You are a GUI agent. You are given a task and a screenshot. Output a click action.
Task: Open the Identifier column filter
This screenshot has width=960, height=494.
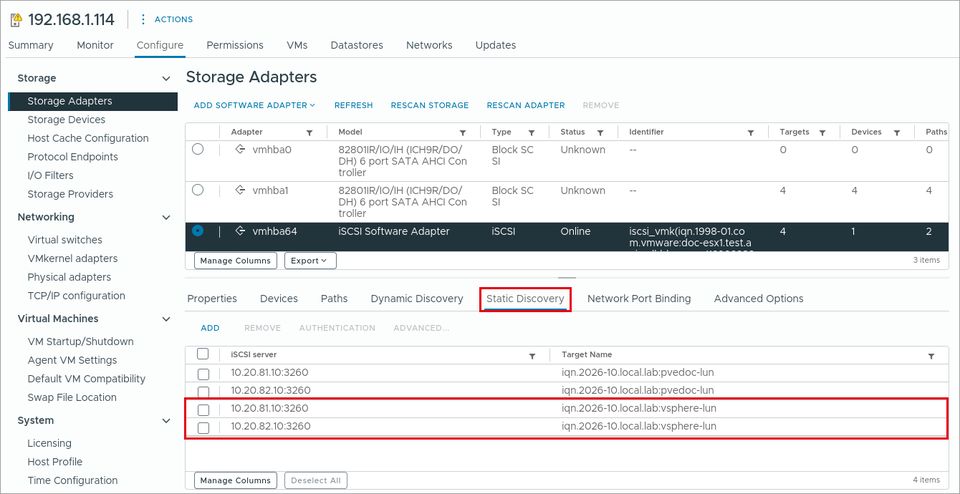(751, 132)
